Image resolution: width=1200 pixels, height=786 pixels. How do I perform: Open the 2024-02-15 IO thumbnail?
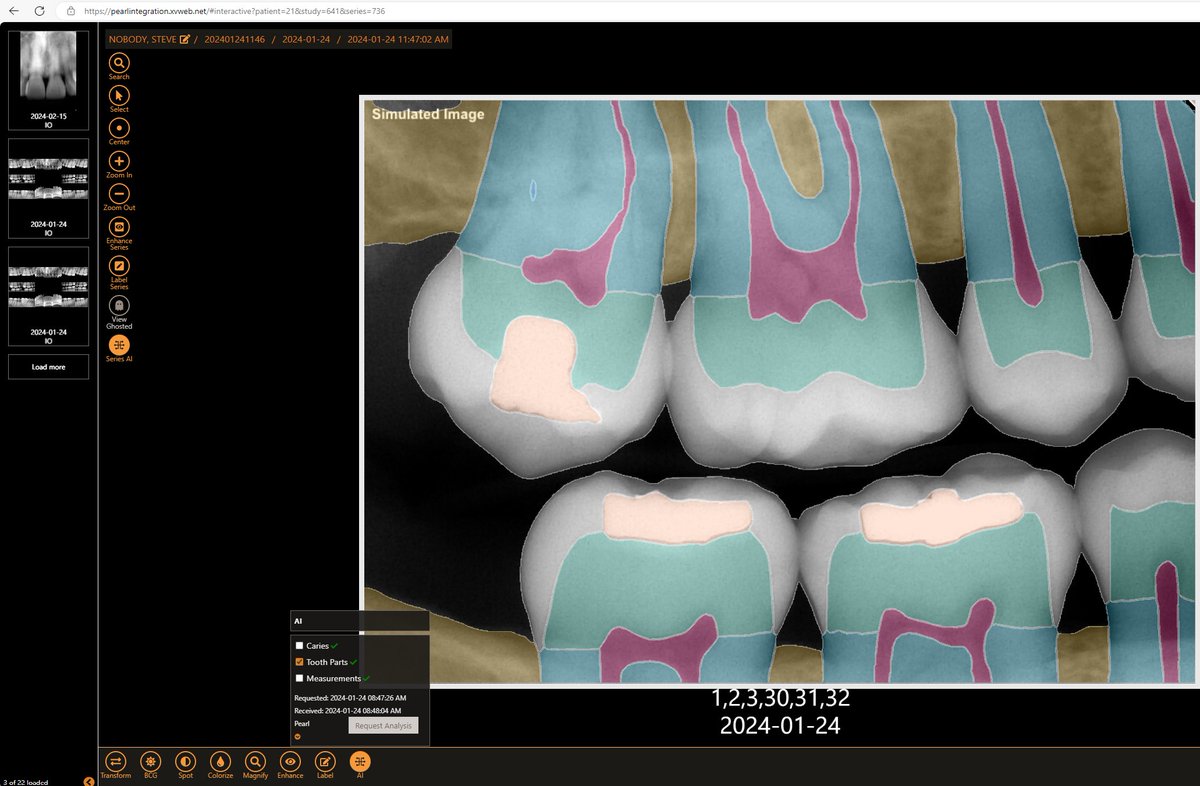tap(48, 80)
